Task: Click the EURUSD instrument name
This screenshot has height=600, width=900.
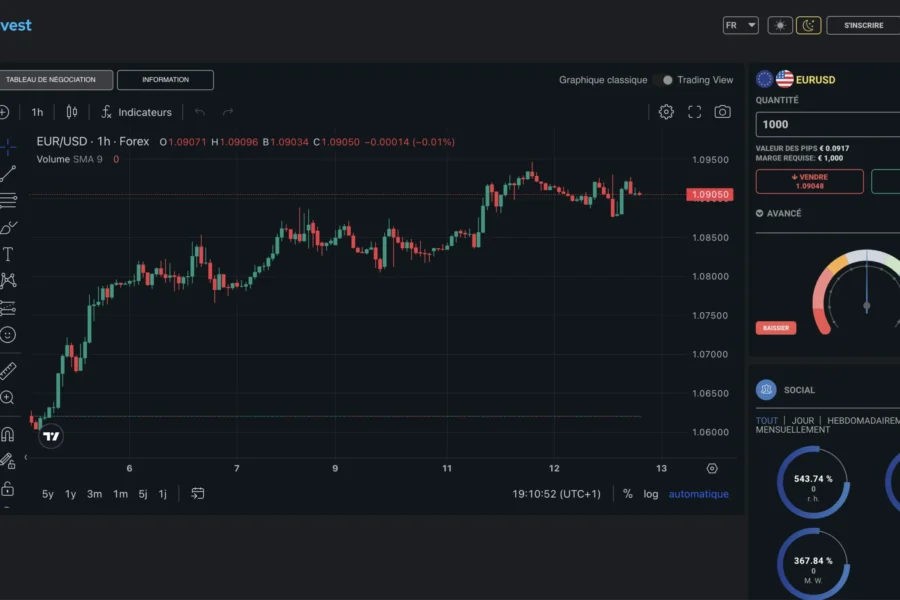Action: click(x=815, y=80)
